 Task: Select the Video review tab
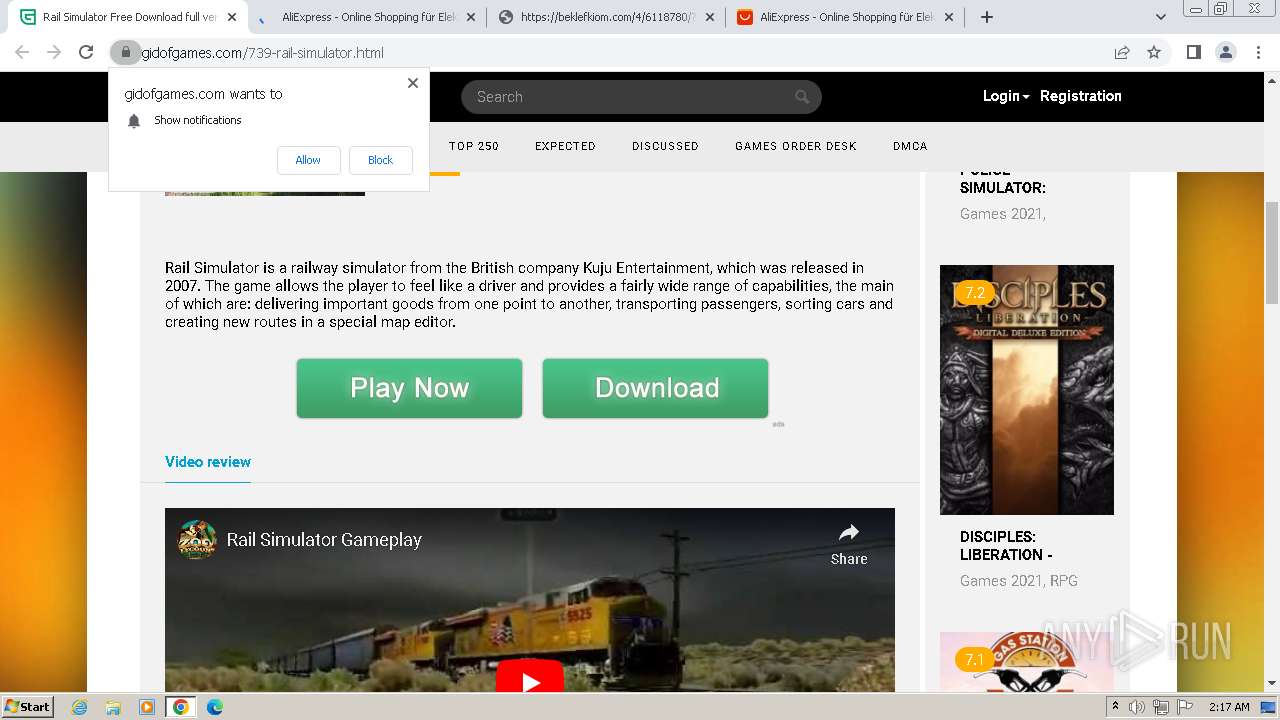pyautogui.click(x=208, y=462)
